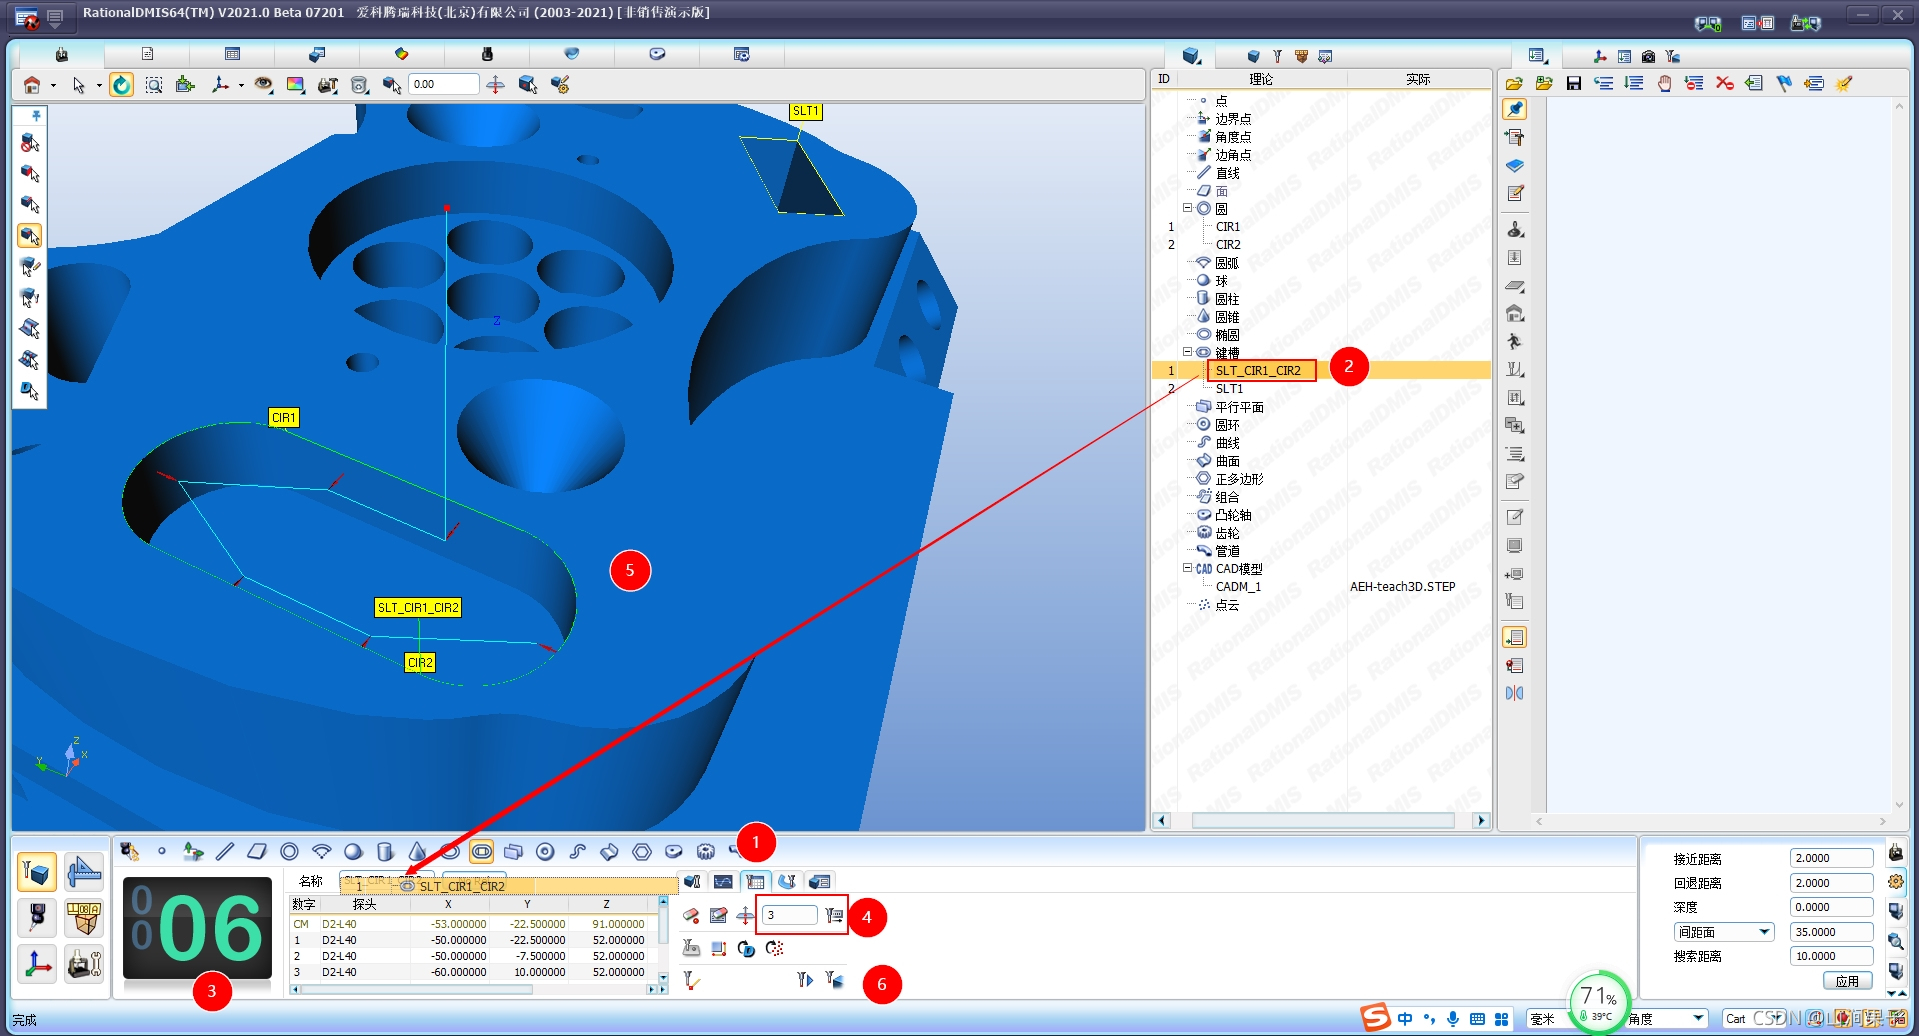The height and width of the screenshot is (1036, 1919).
Task: Toggle the rotate view tool
Action: pyautogui.click(x=121, y=85)
